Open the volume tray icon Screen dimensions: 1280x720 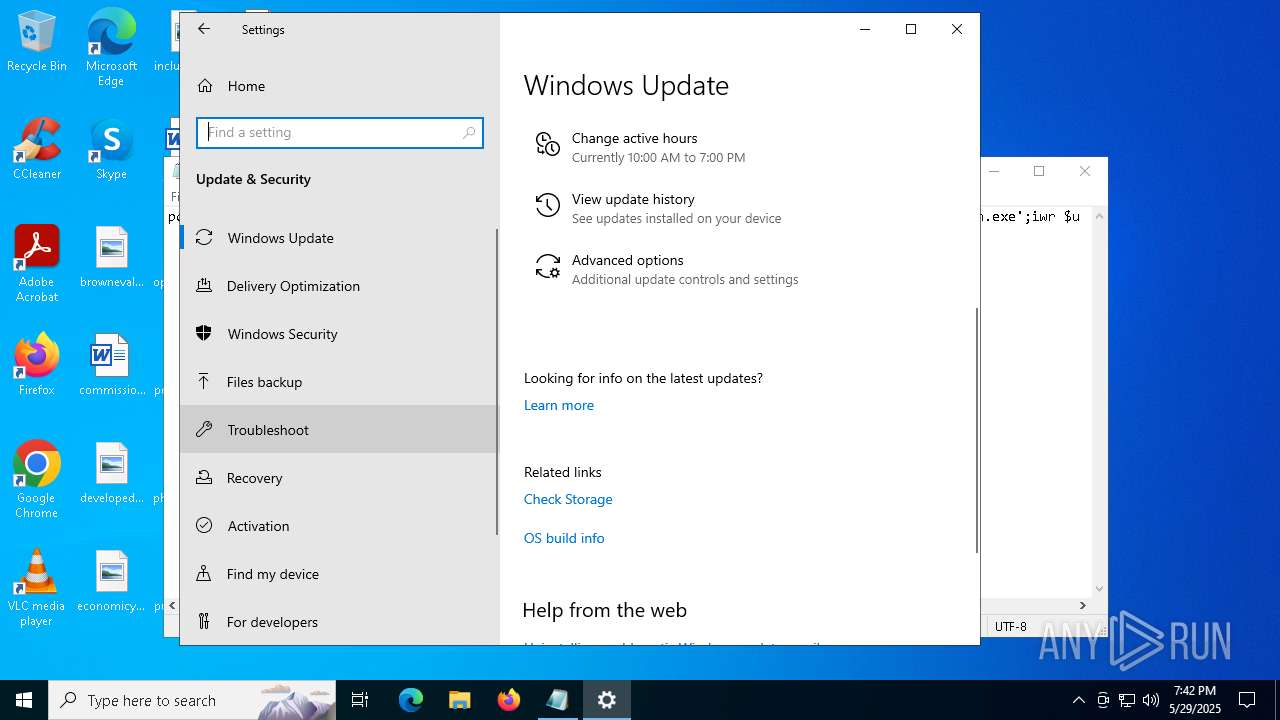pos(1151,700)
